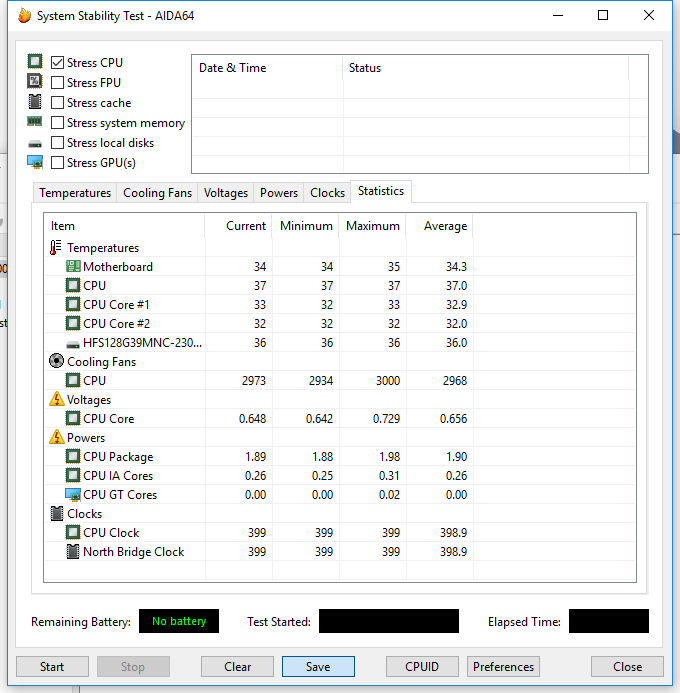The image size is (680, 693).
Task: Click the chip icon of CPU Clock row
Action: tap(73, 533)
